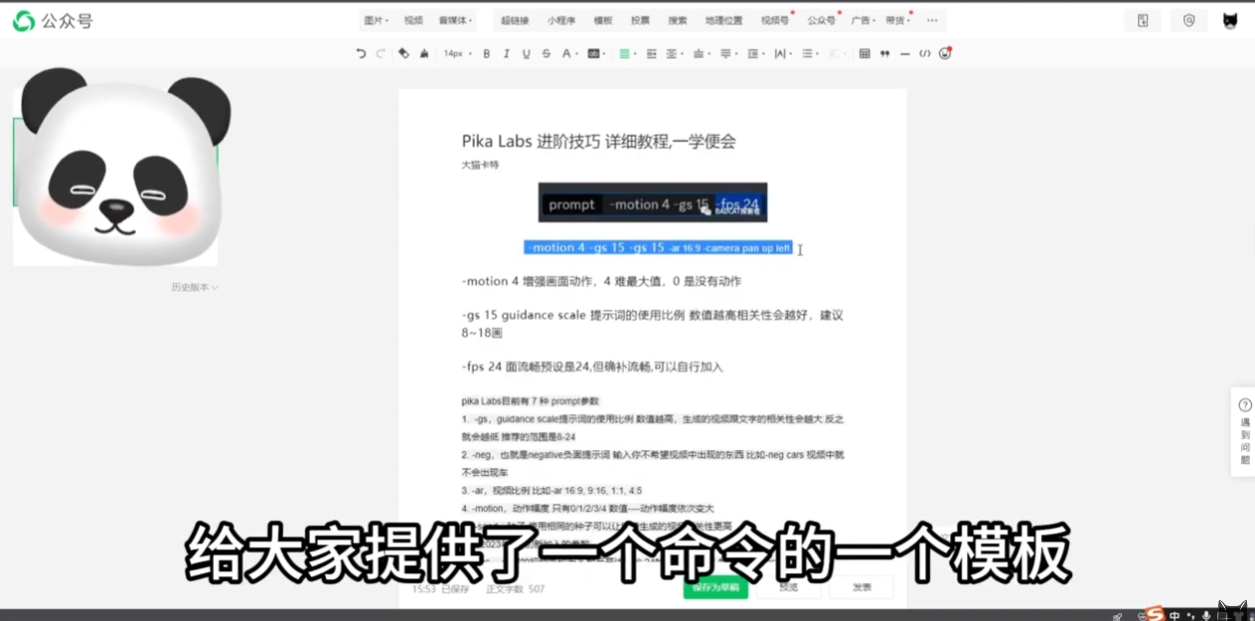1255x621 pixels.
Task: Open the list style dropdown
Action: [x=809, y=54]
